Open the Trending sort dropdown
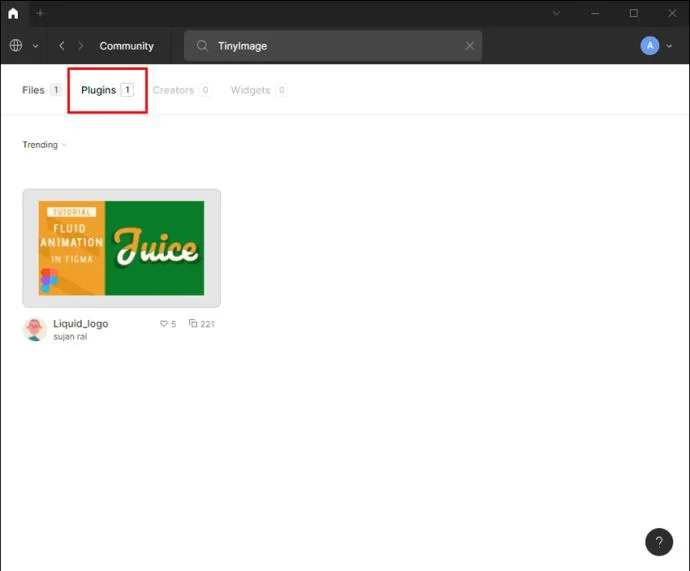 click(44, 145)
